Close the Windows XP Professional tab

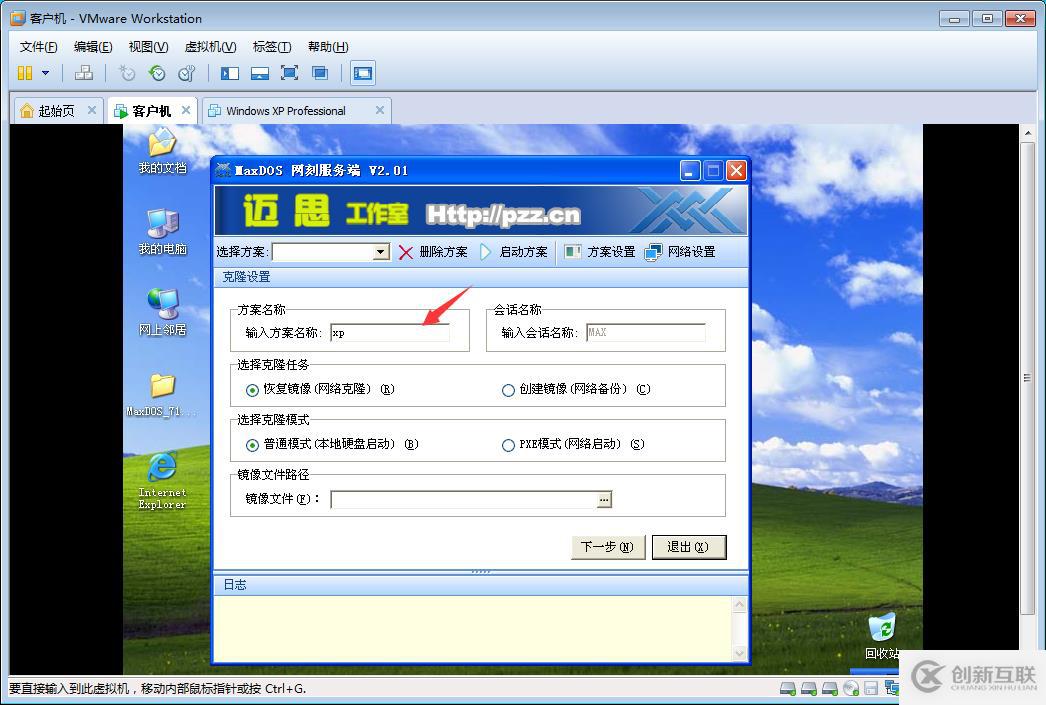point(380,110)
